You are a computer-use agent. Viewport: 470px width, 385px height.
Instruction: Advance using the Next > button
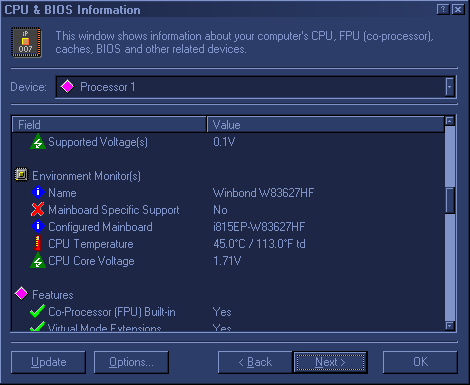[330, 362]
